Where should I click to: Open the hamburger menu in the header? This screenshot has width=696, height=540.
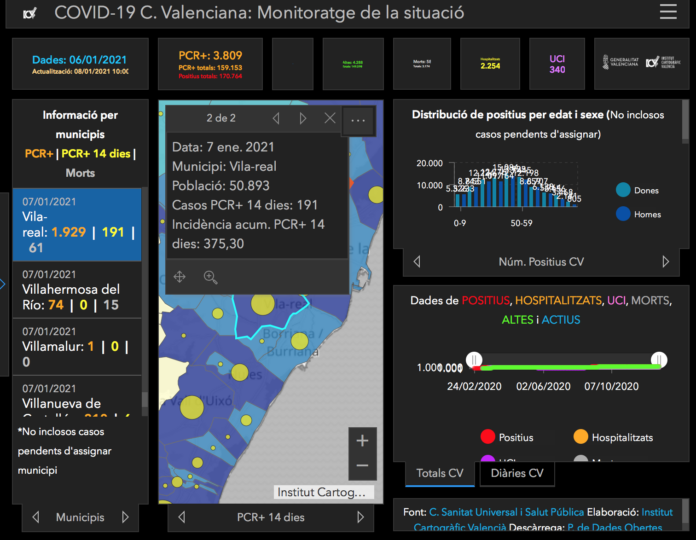668,13
